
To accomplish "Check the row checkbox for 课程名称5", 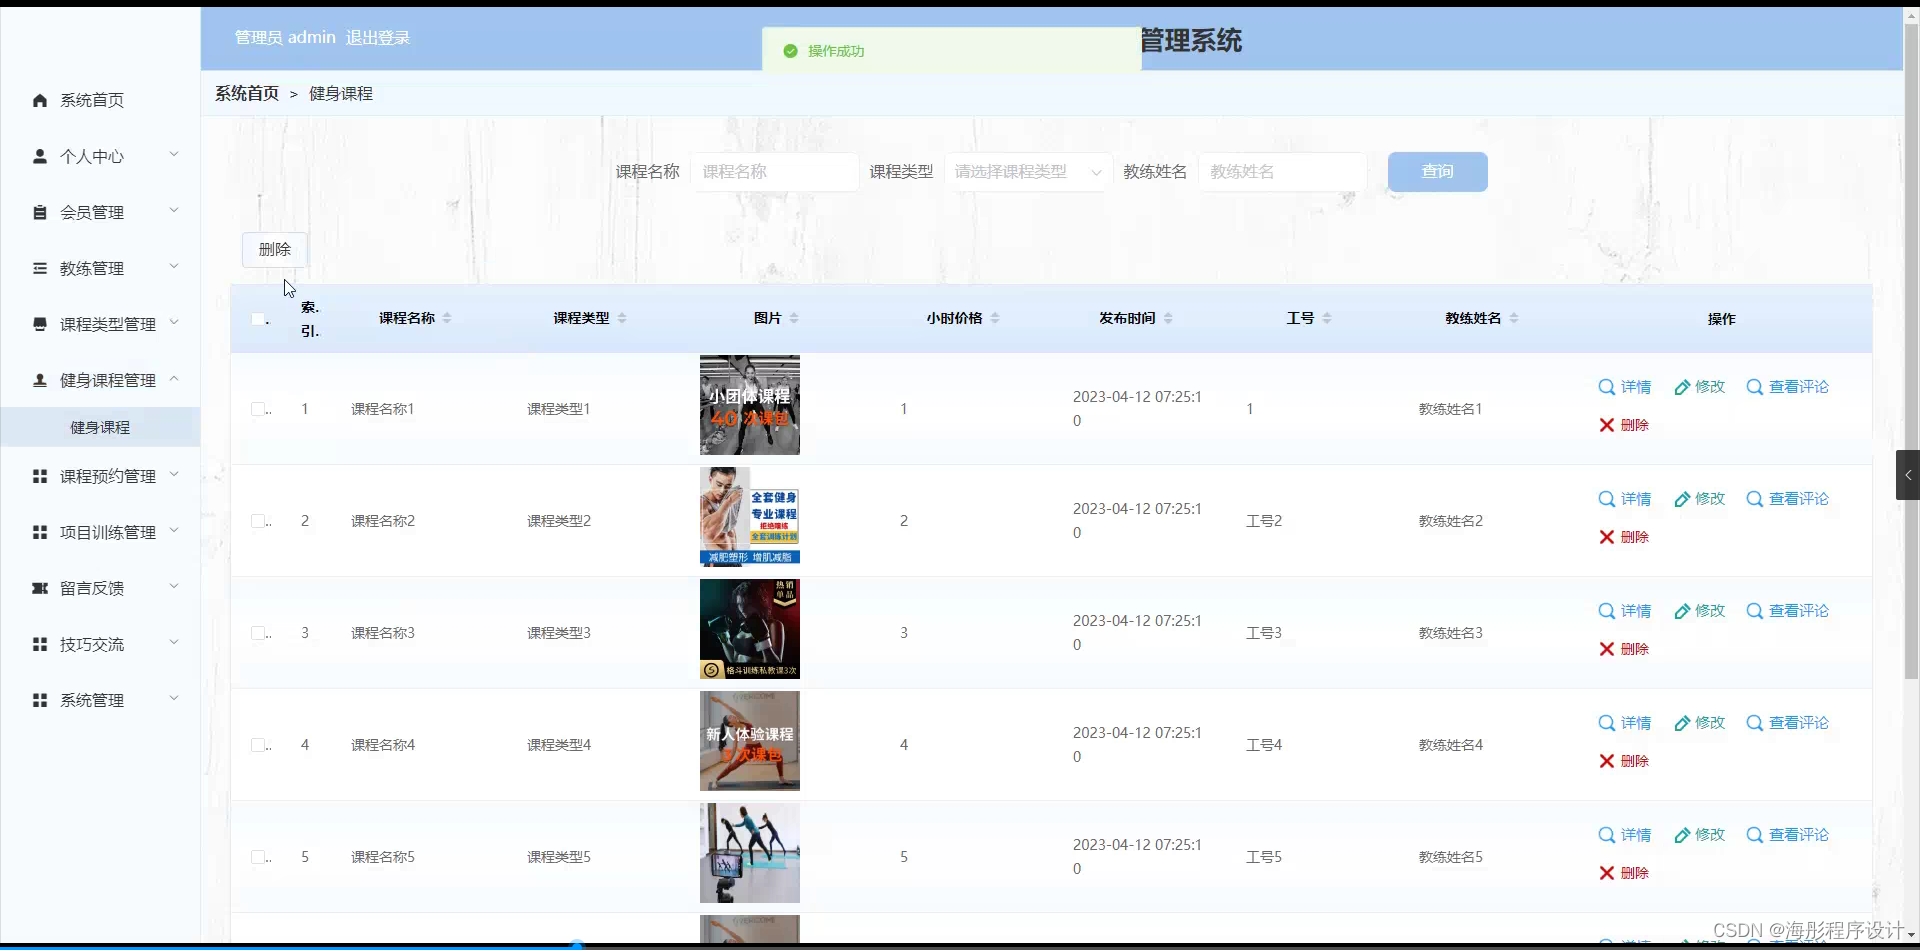I will (258, 856).
